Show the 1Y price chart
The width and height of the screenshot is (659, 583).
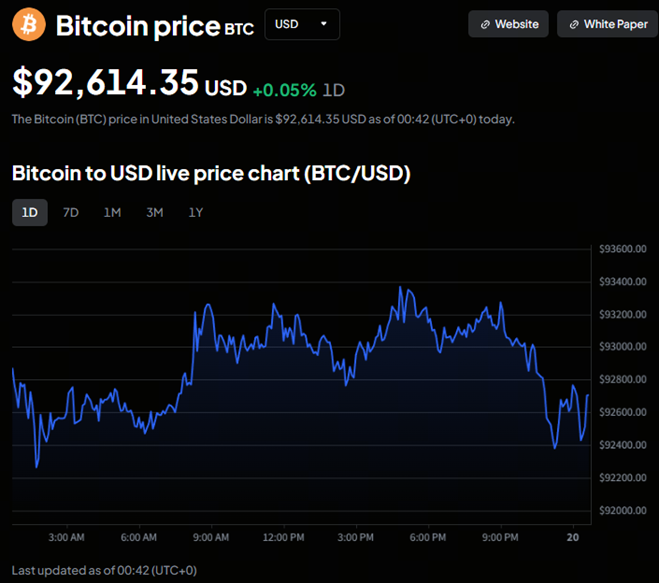click(196, 212)
